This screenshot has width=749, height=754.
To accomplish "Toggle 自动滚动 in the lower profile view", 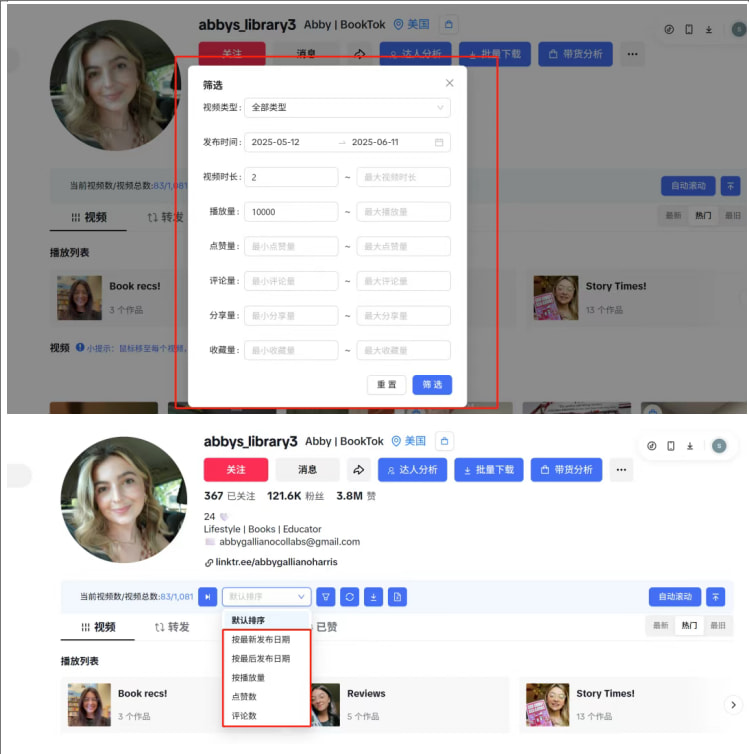I will [674, 597].
